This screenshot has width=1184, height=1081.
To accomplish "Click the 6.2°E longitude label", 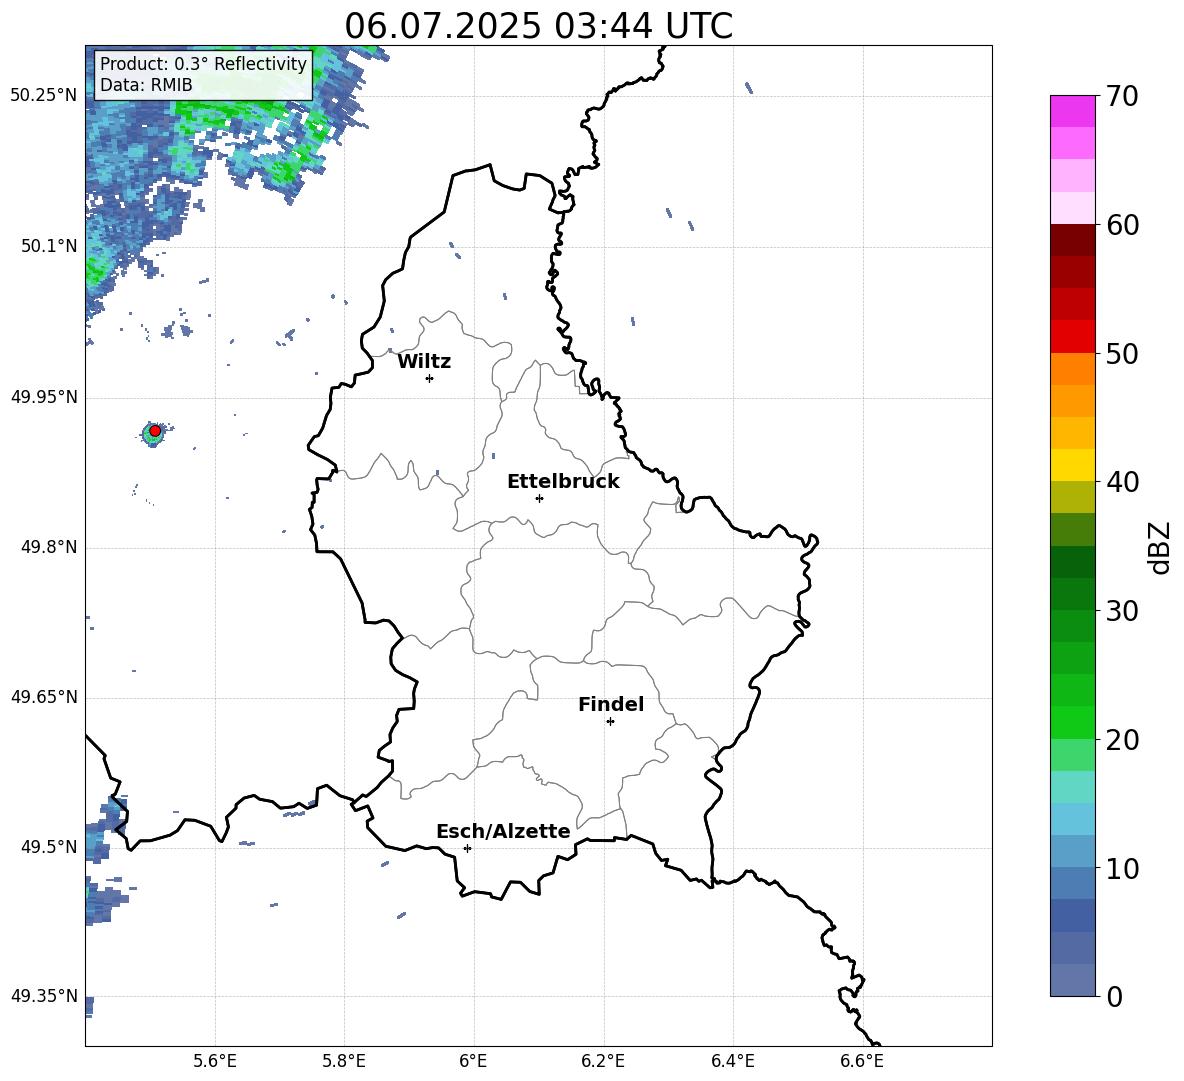I will coord(603,1061).
